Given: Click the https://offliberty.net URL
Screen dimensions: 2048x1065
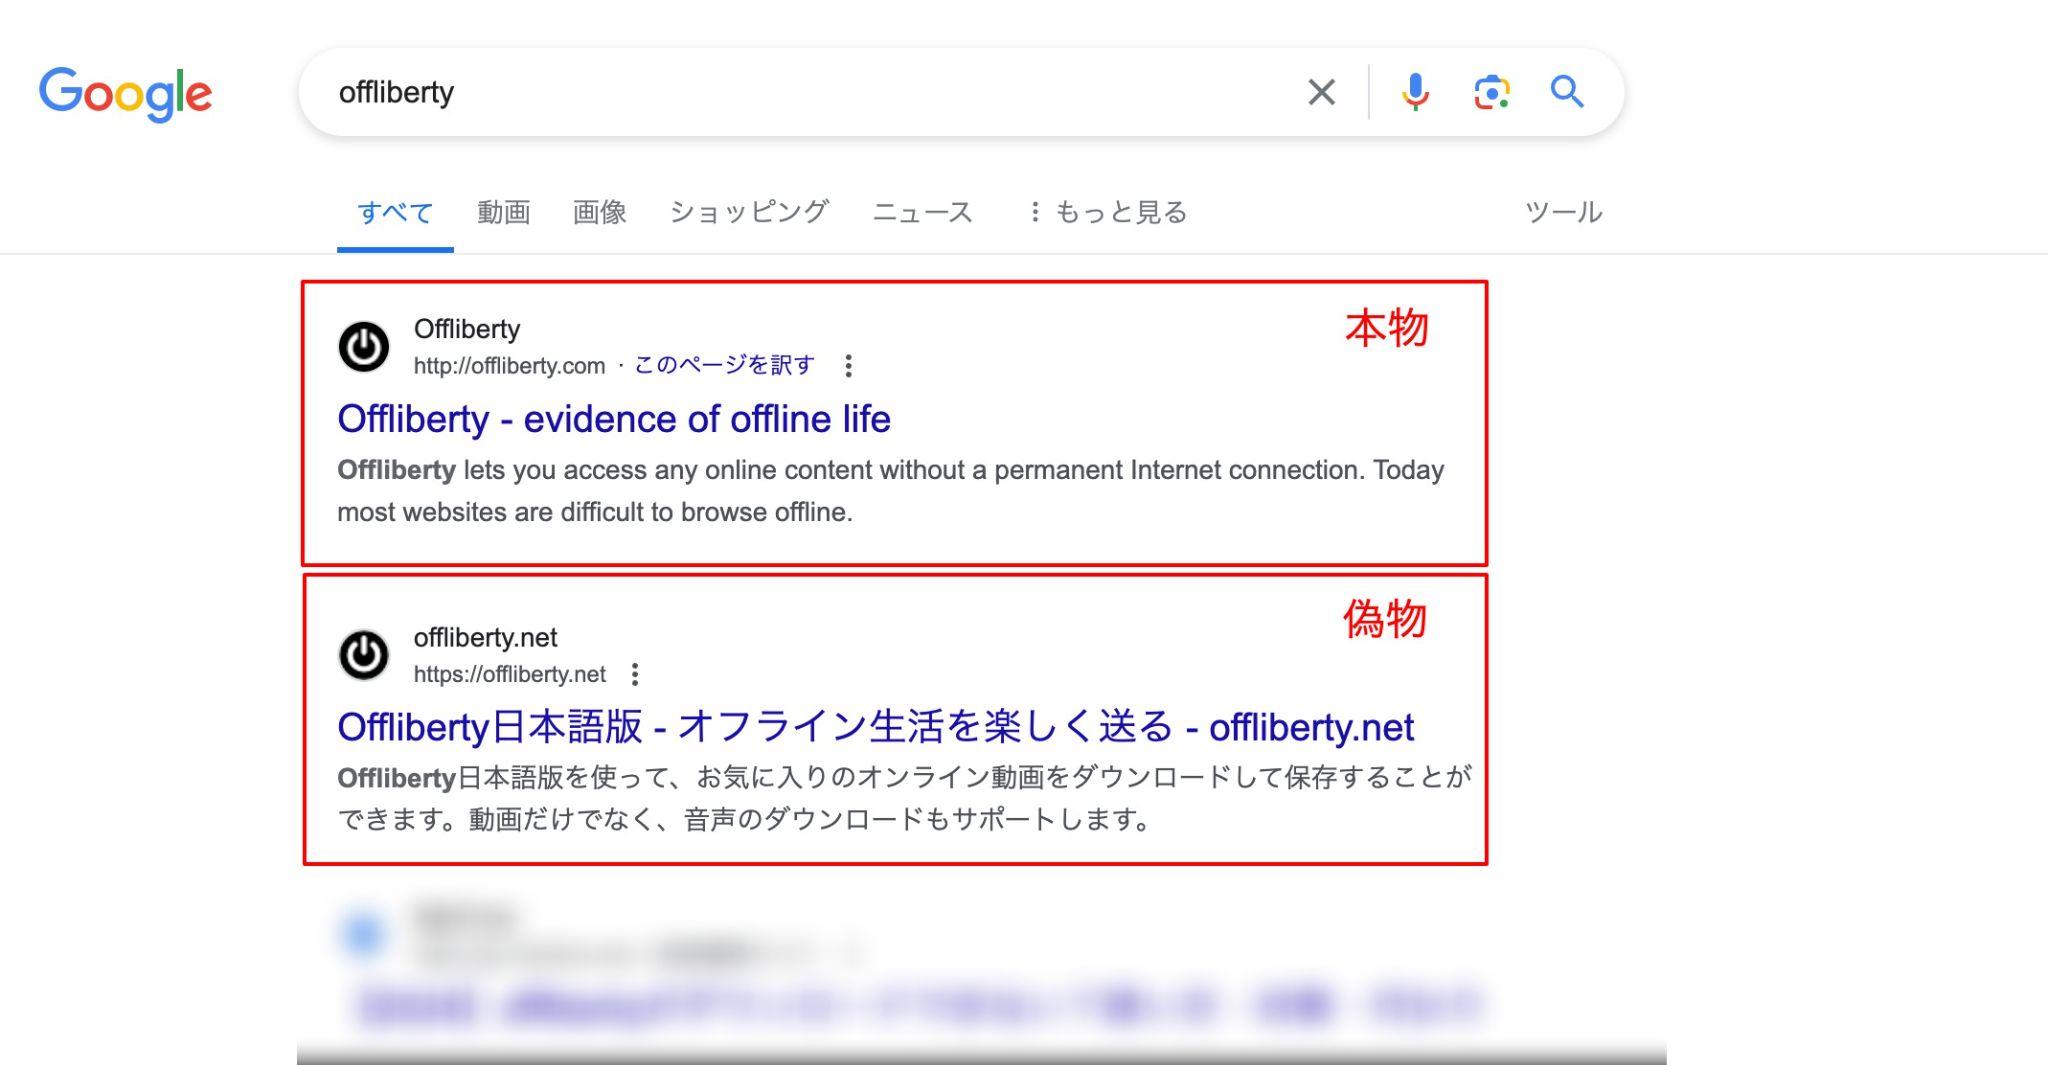Looking at the screenshot, I should coord(510,674).
